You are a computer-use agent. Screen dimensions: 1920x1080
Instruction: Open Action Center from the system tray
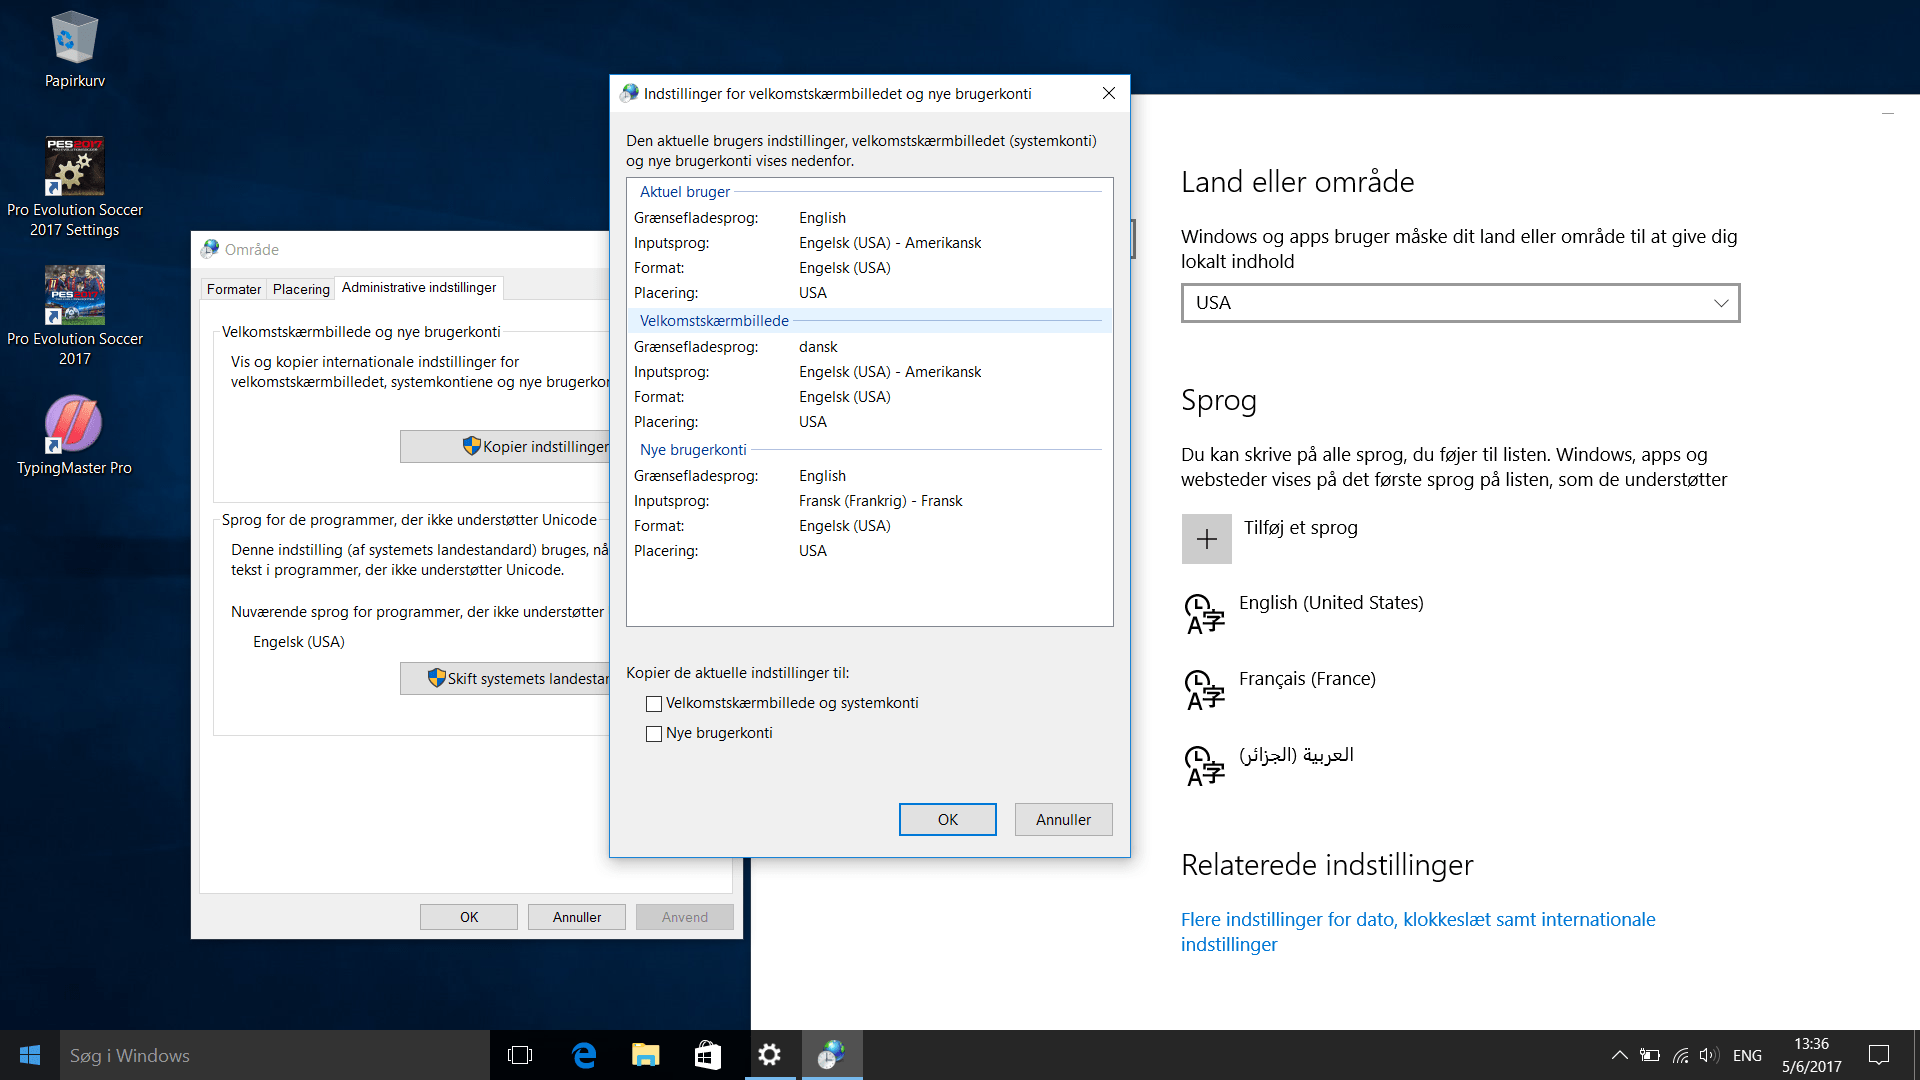[1879, 1055]
